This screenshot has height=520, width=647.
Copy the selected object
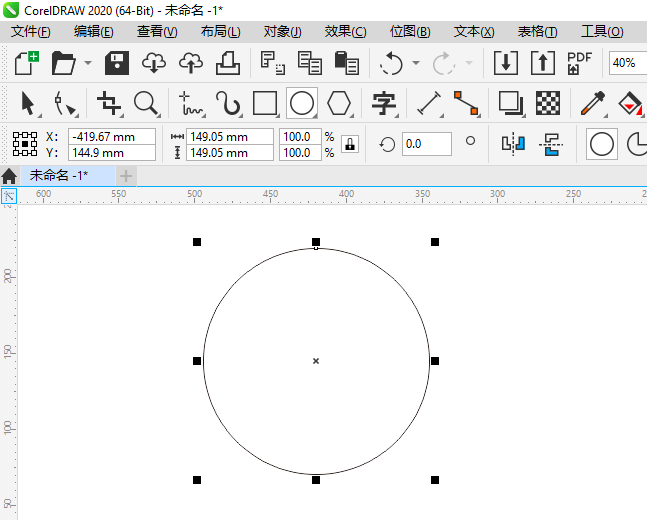310,63
